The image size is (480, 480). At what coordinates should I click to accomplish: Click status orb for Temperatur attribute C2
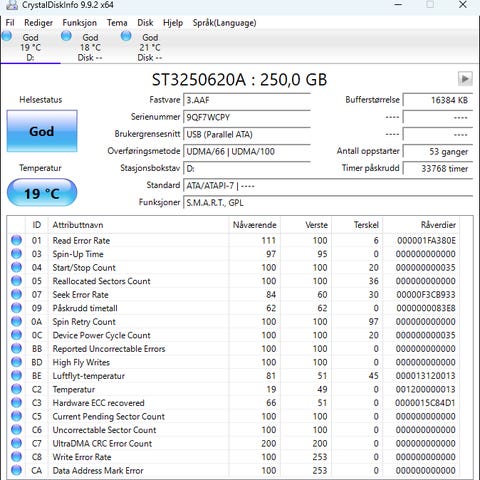16,389
